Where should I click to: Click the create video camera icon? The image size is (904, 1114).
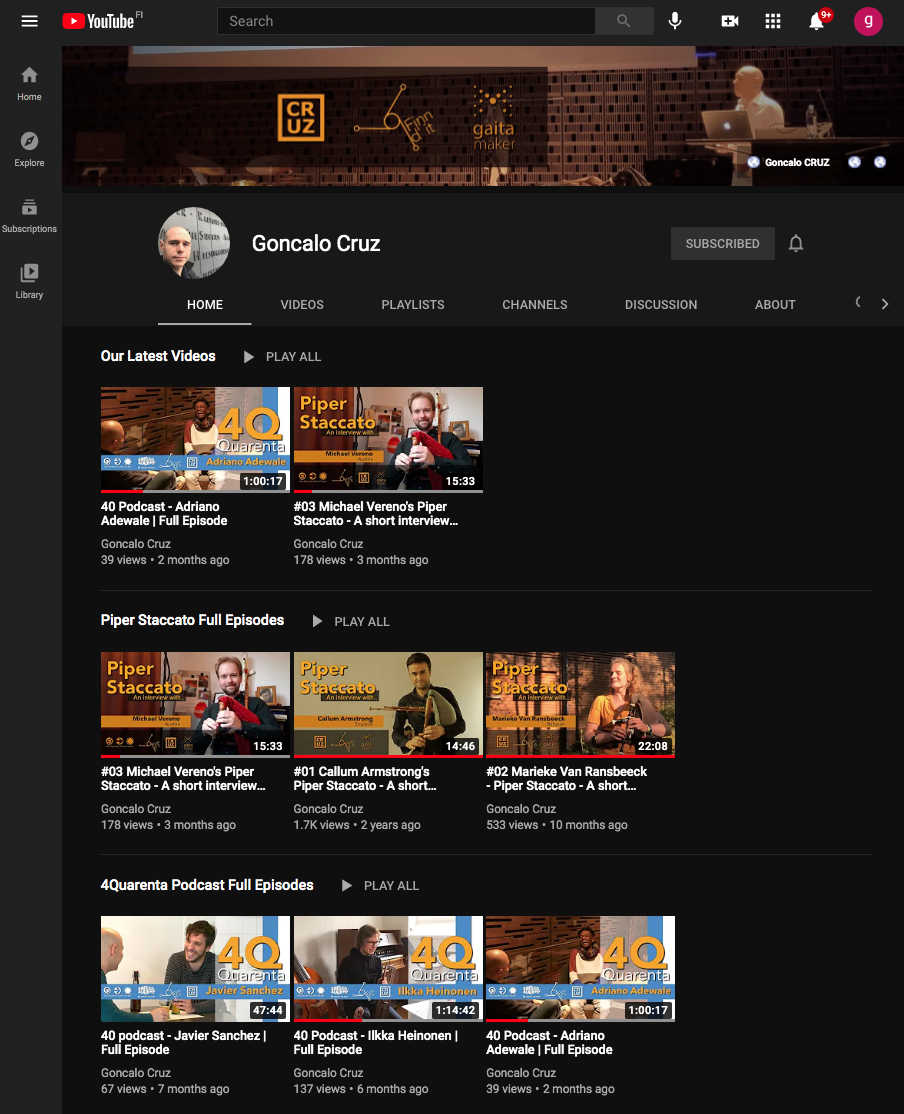[x=729, y=20]
